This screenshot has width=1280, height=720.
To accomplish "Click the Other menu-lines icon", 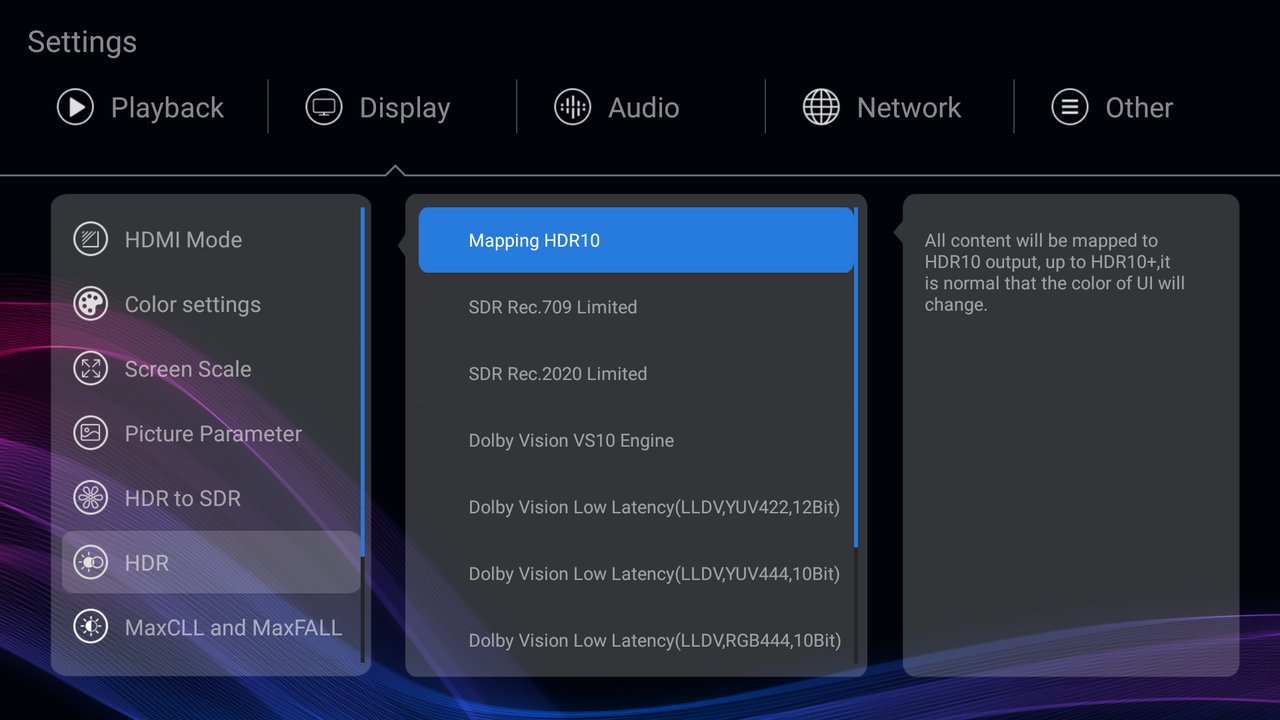I will 1070,107.
